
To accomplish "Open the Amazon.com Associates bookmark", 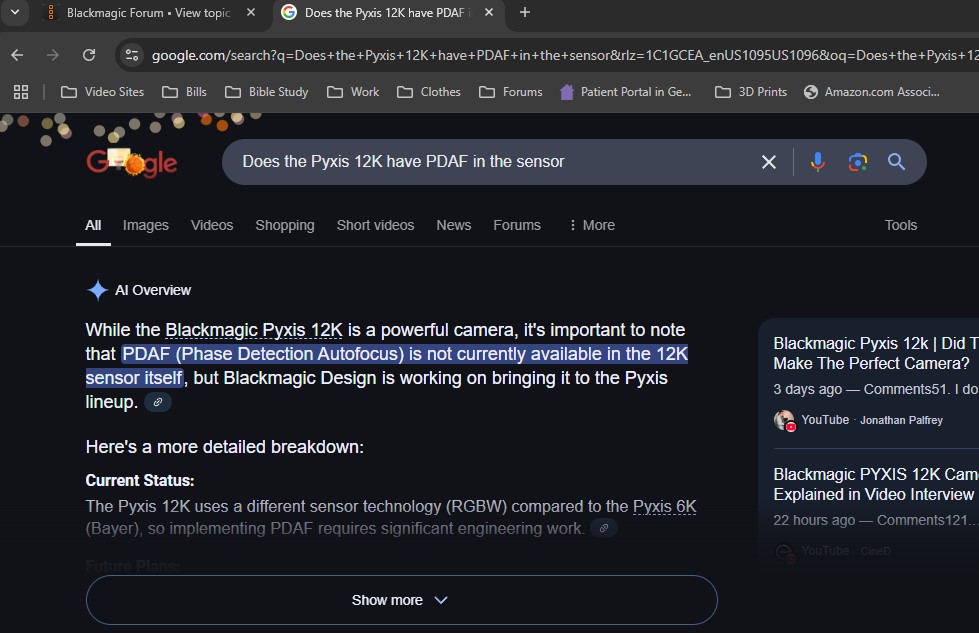I will (872, 92).
